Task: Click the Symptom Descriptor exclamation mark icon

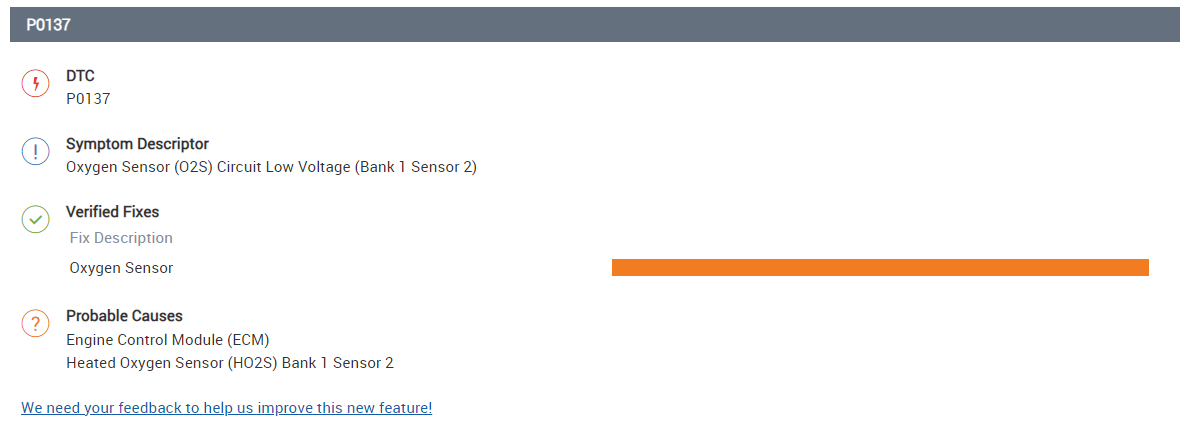Action: pyautogui.click(x=35, y=152)
